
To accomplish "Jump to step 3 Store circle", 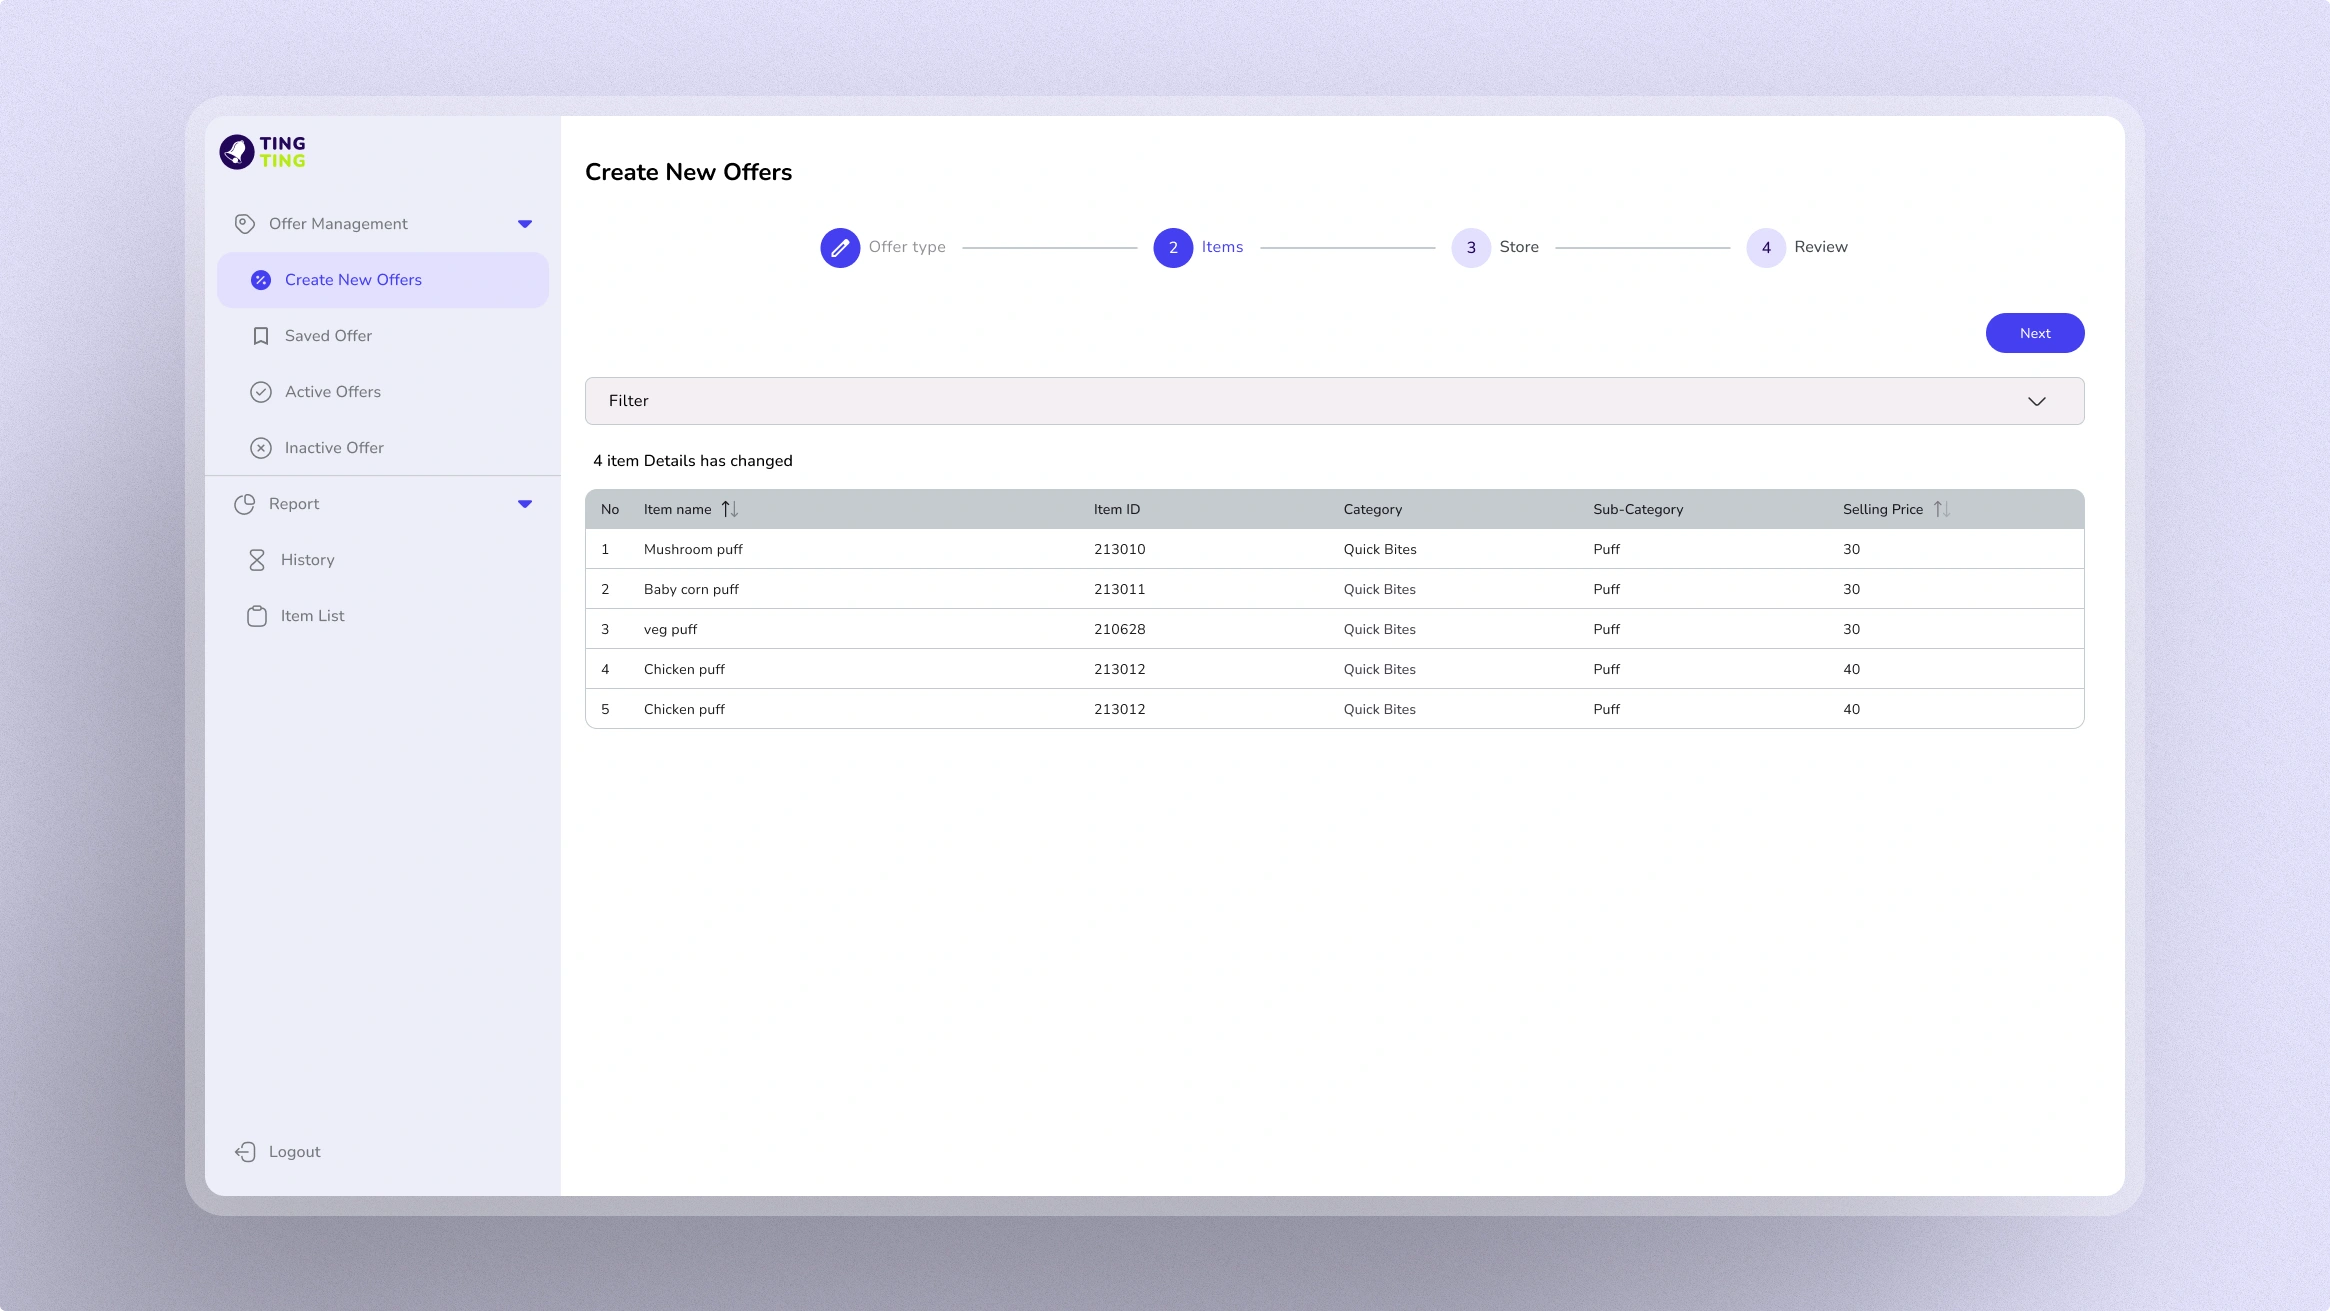I will (x=1471, y=248).
